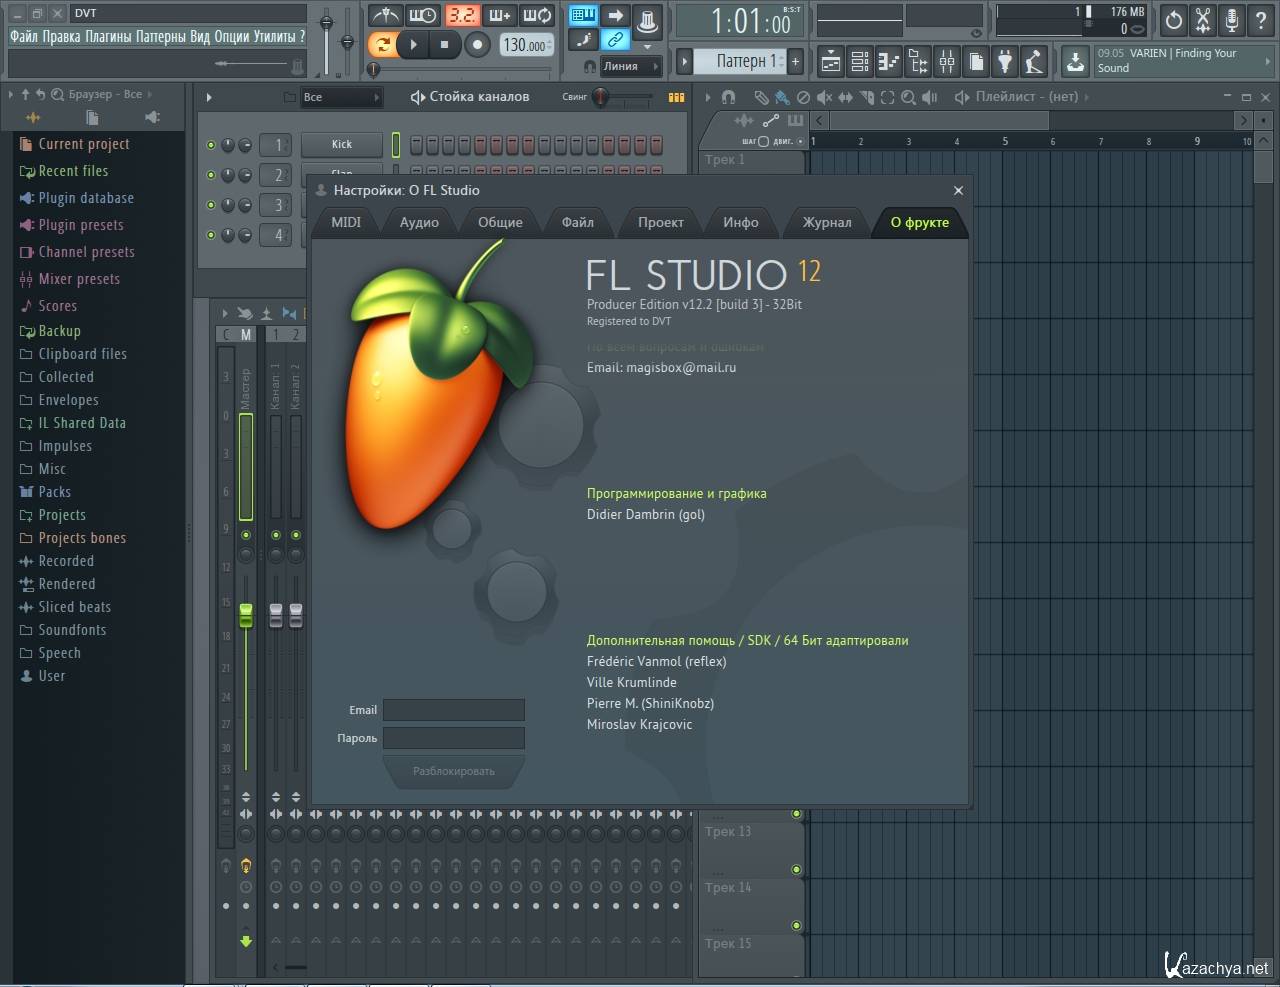Viewport: 1280px width, 987px height.
Task: Click the Разблокировать button
Action: pos(453,771)
